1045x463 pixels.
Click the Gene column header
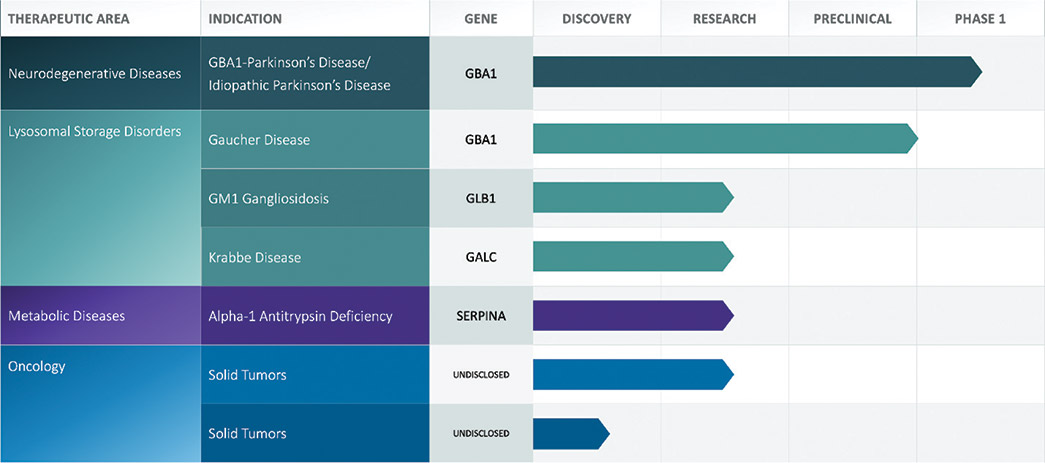tap(480, 19)
